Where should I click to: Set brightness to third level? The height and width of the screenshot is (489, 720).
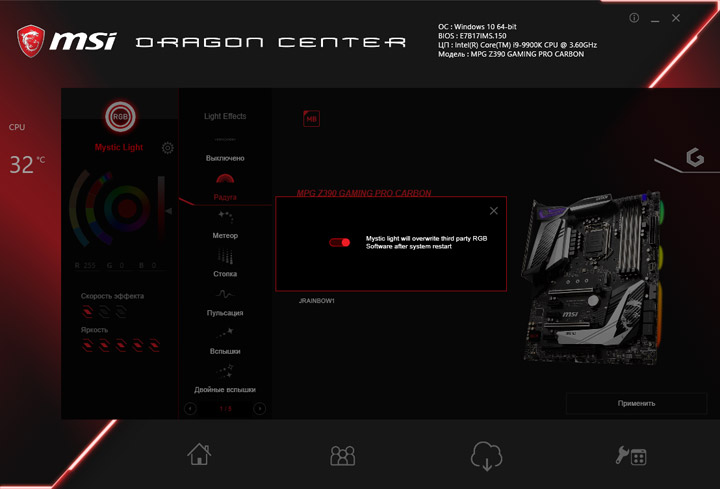(x=121, y=345)
